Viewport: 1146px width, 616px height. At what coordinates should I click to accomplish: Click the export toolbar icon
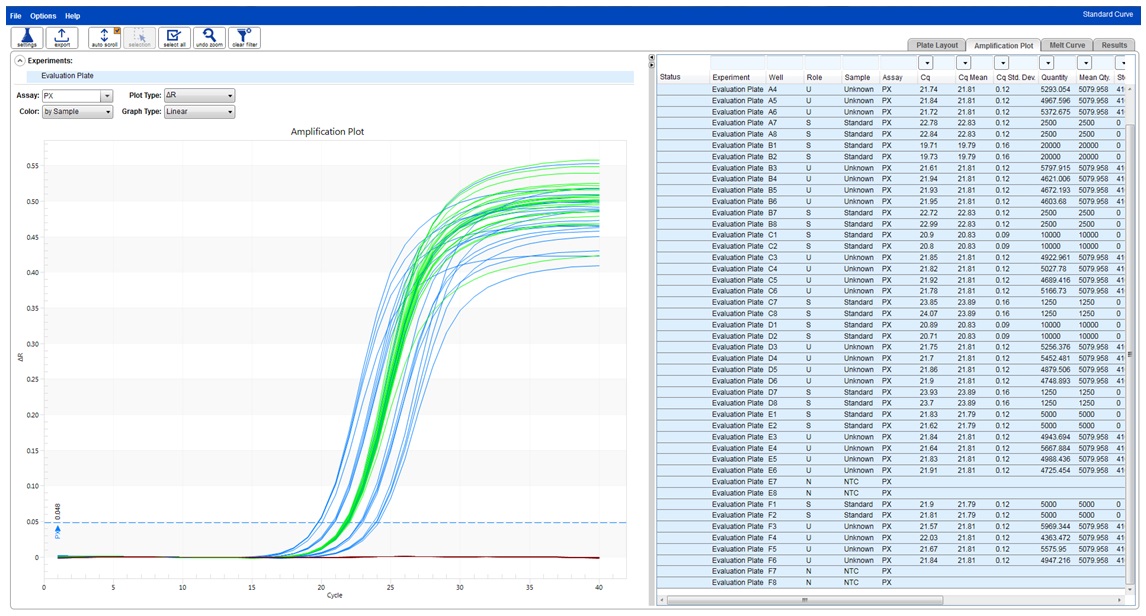(x=62, y=38)
